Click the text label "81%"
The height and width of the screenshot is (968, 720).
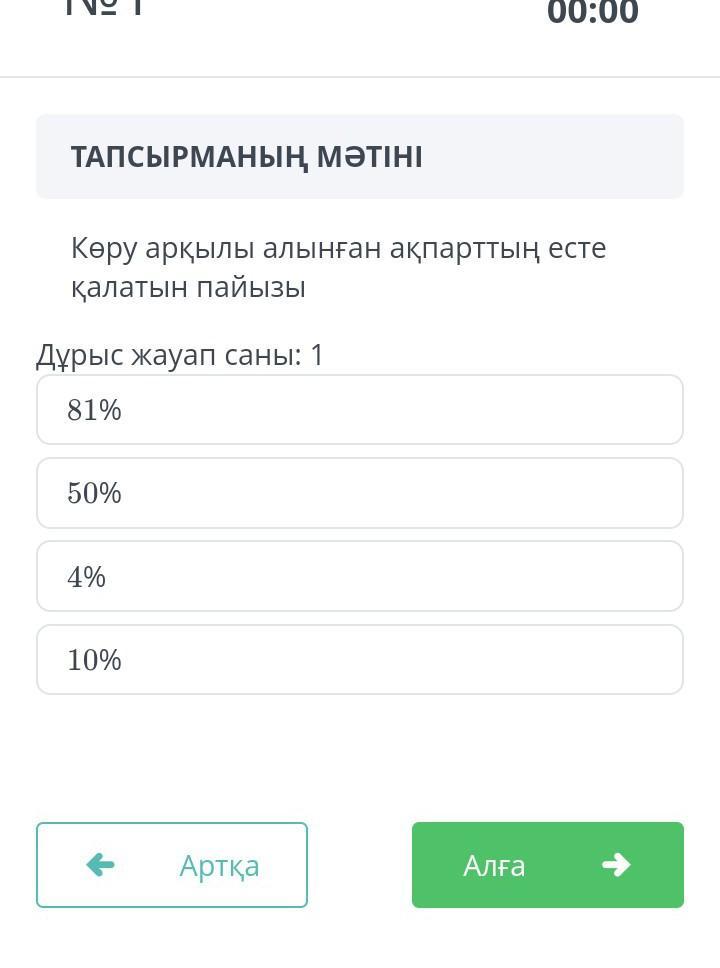click(94, 410)
